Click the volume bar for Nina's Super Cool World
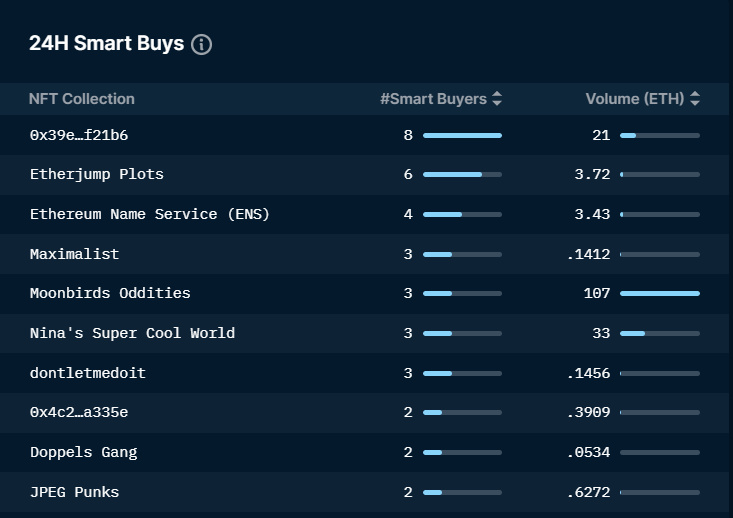733x518 pixels. tap(659, 333)
